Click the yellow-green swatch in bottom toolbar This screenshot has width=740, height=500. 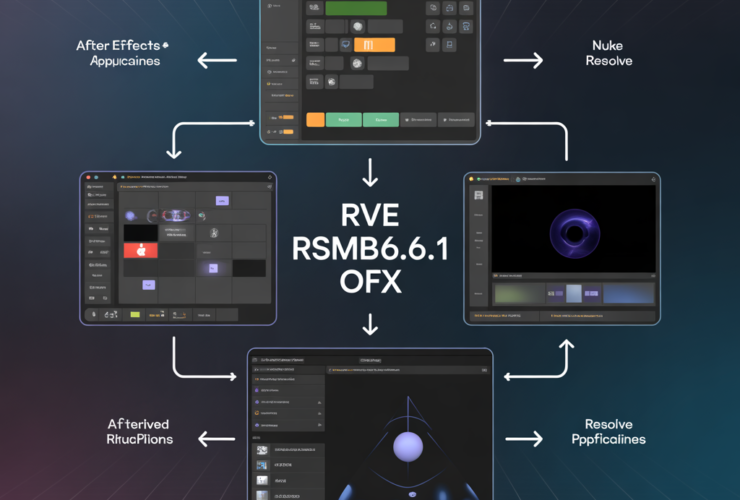pos(135,314)
